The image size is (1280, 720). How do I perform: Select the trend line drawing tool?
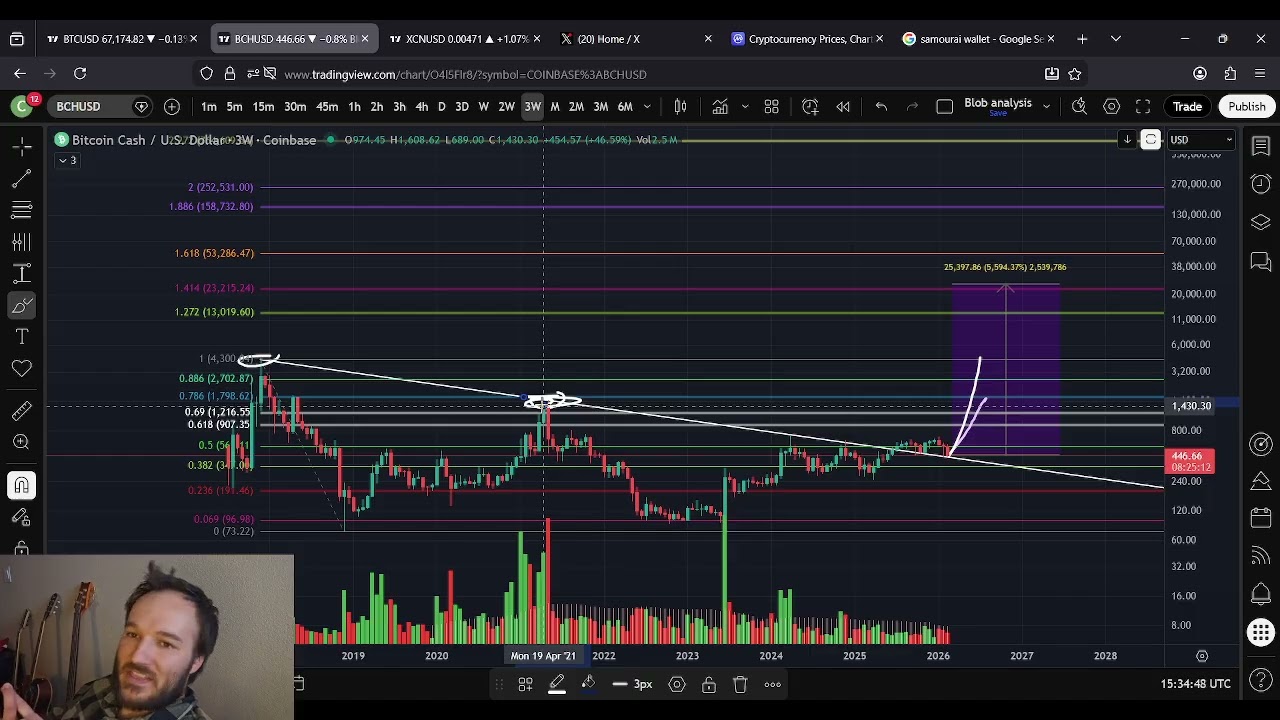coord(21,178)
